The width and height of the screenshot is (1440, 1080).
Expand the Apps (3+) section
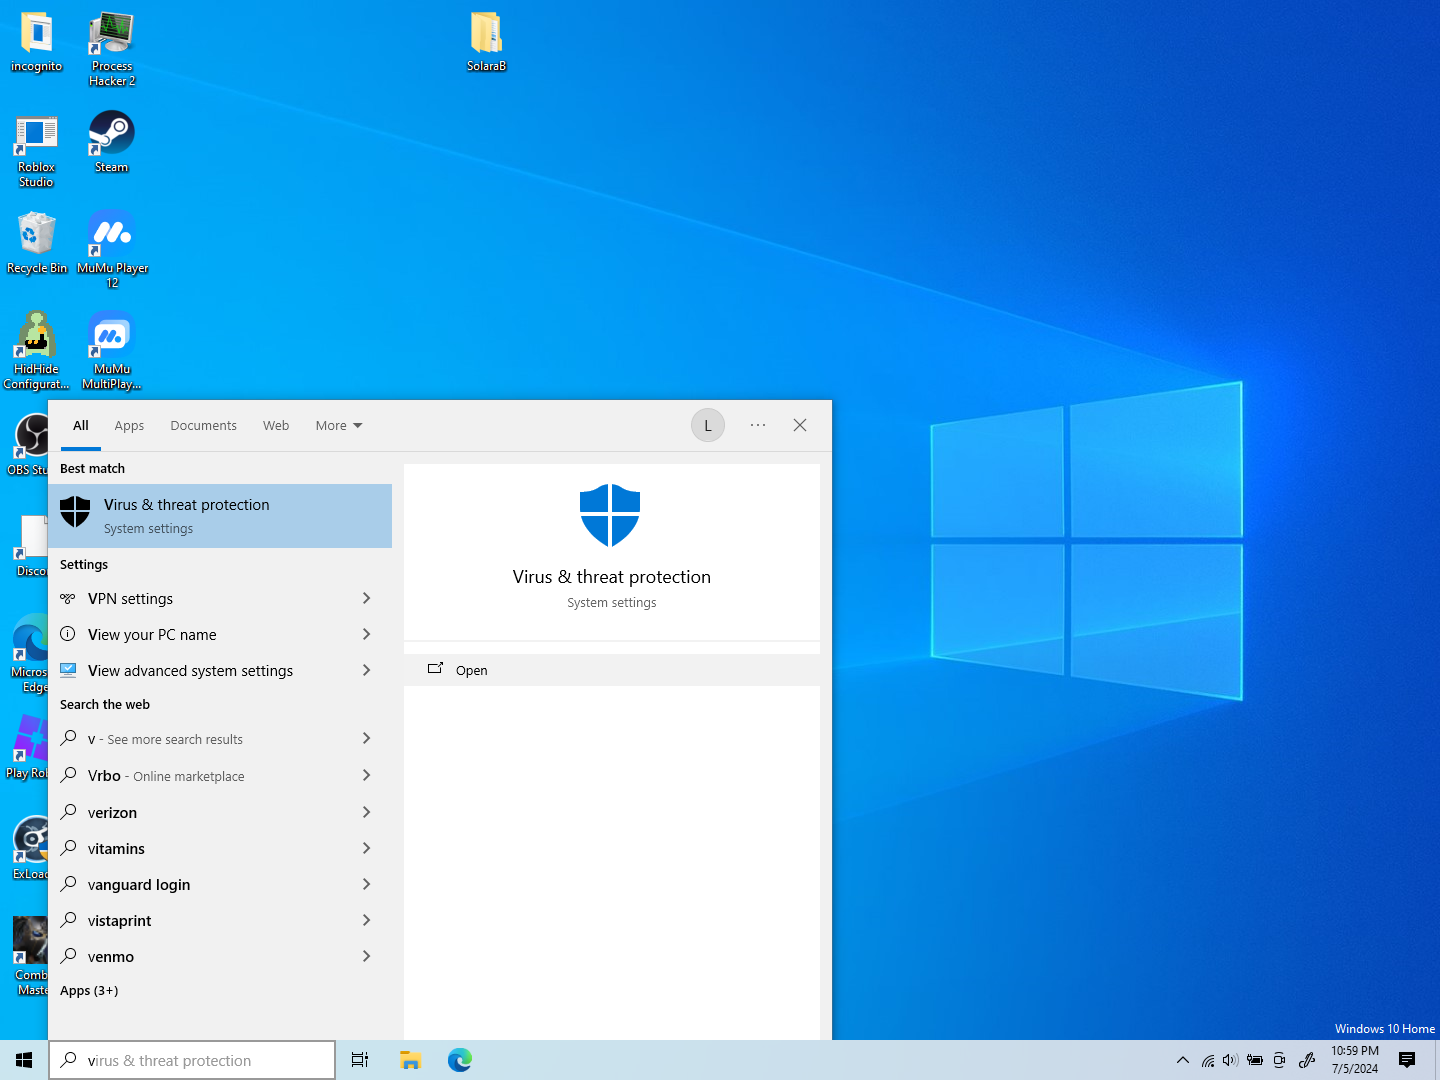[x=89, y=990]
